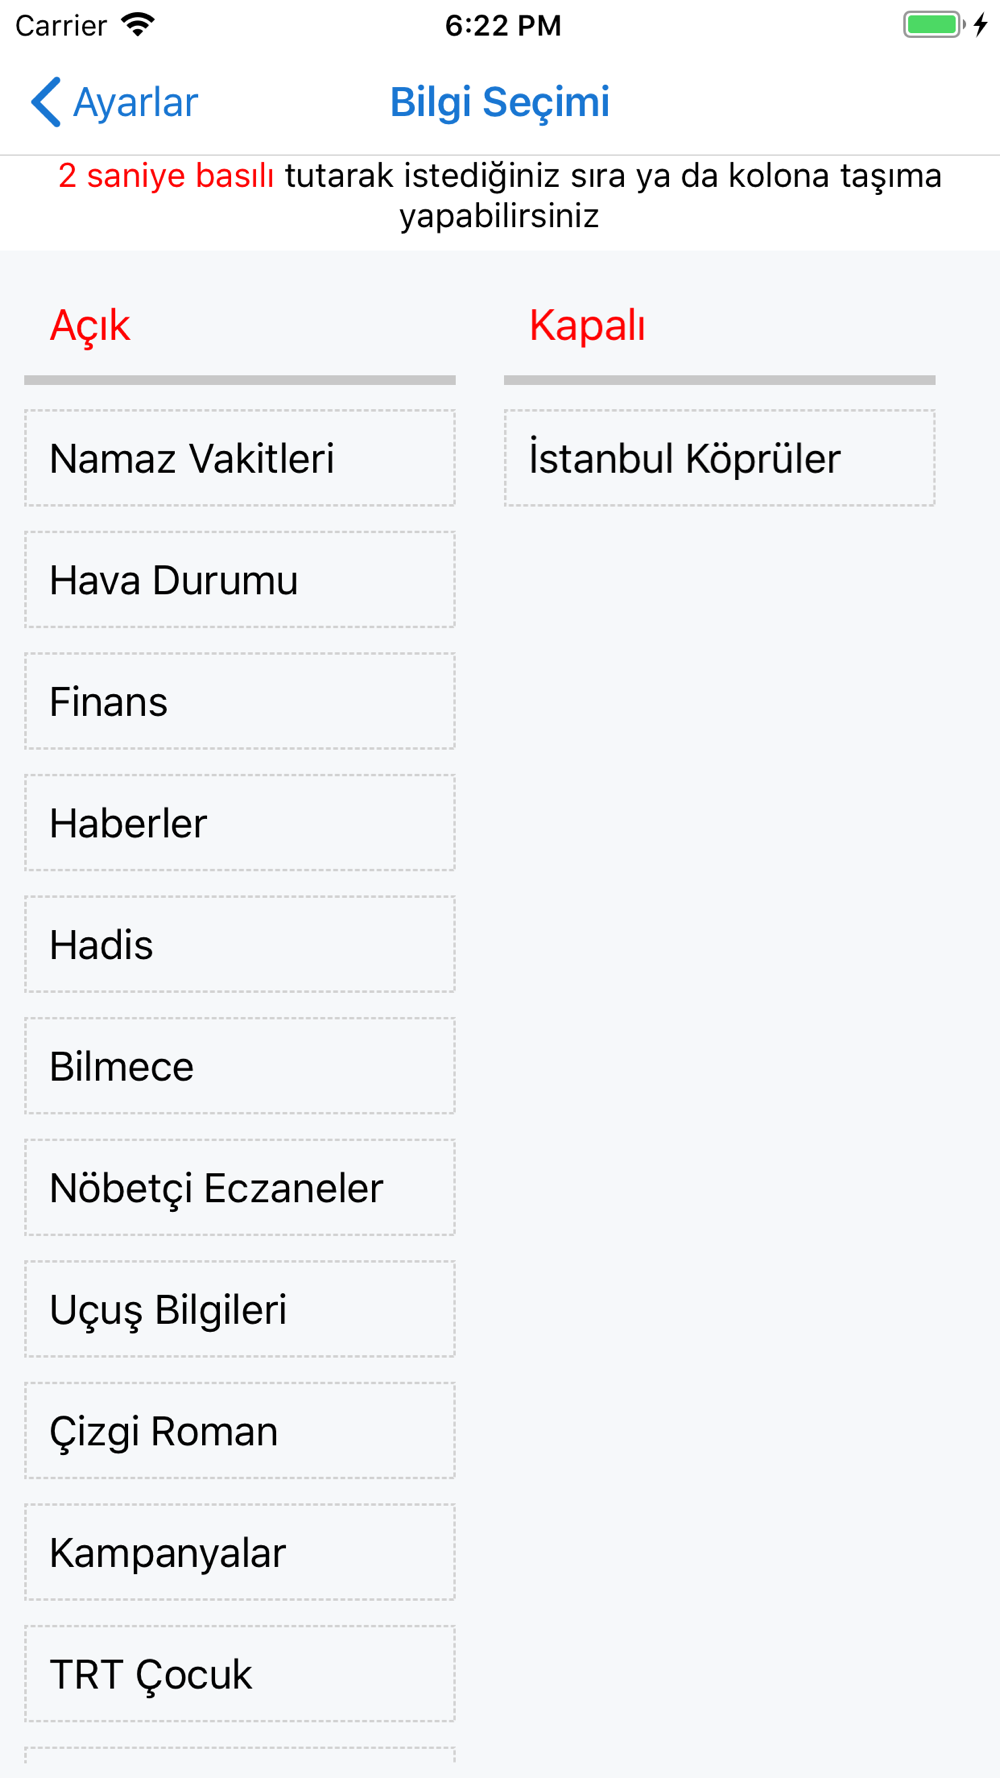1000x1778 pixels.
Task: Select the Hava Durumu item
Action: point(240,580)
